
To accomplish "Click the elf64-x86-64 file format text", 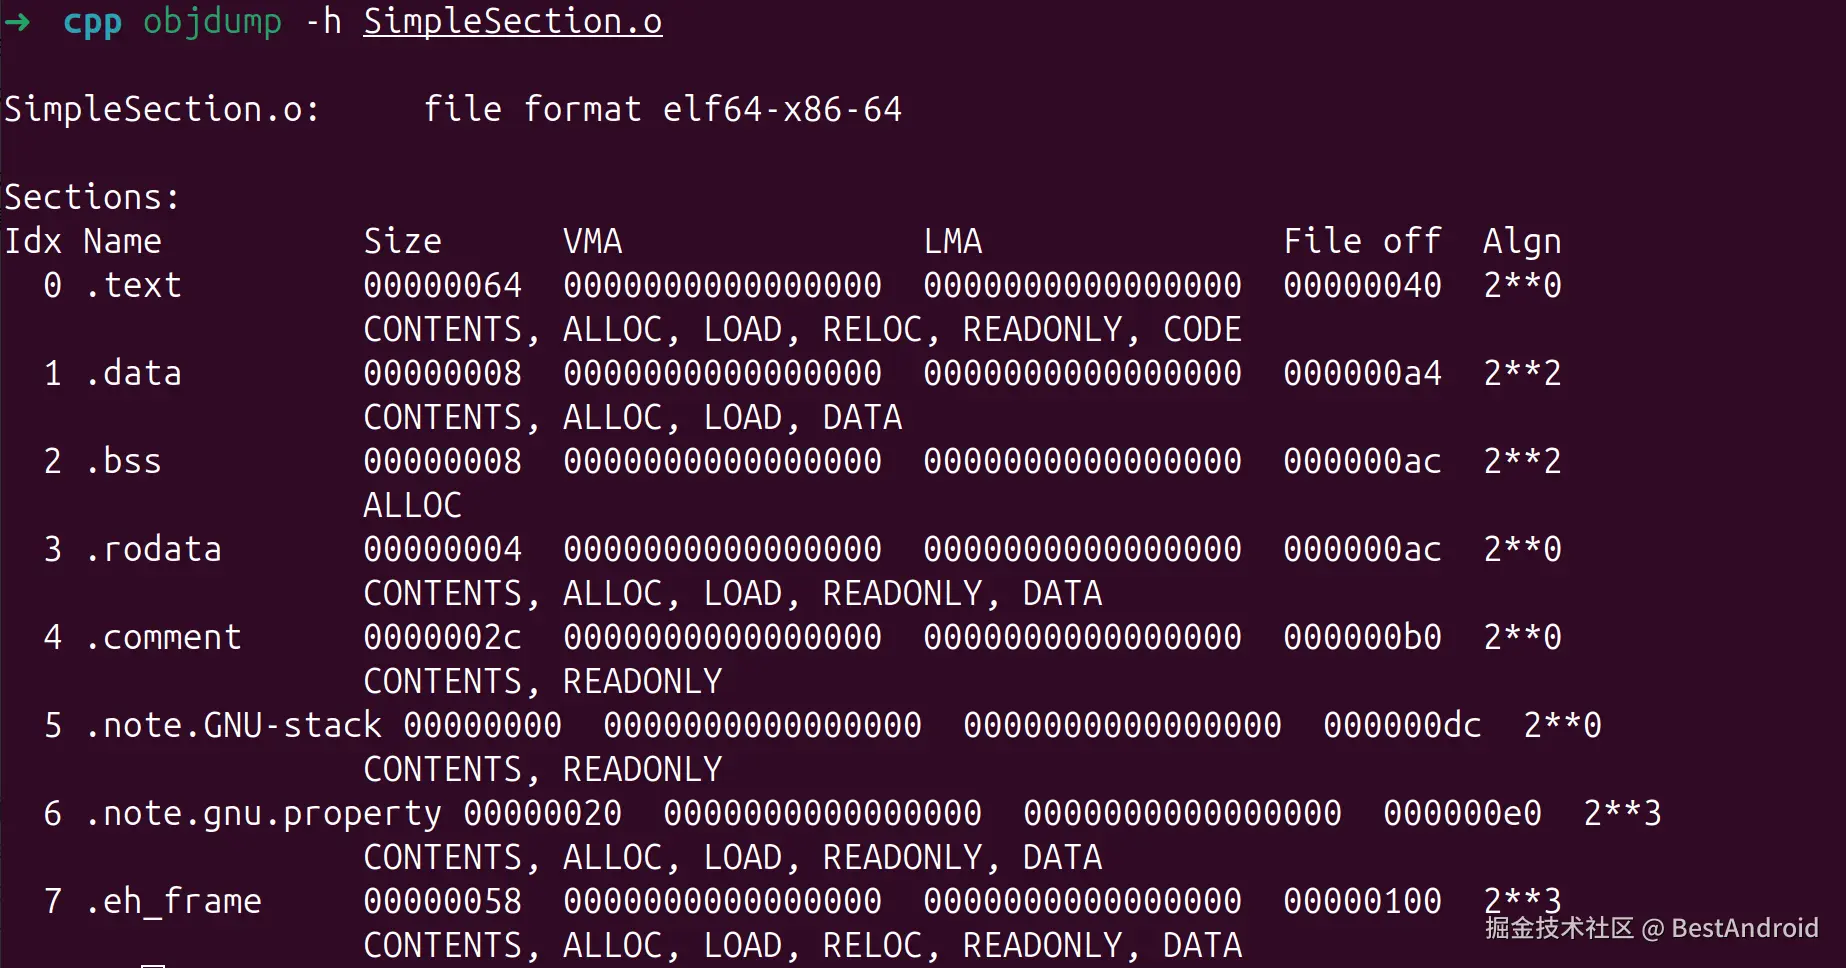I will (x=782, y=109).
